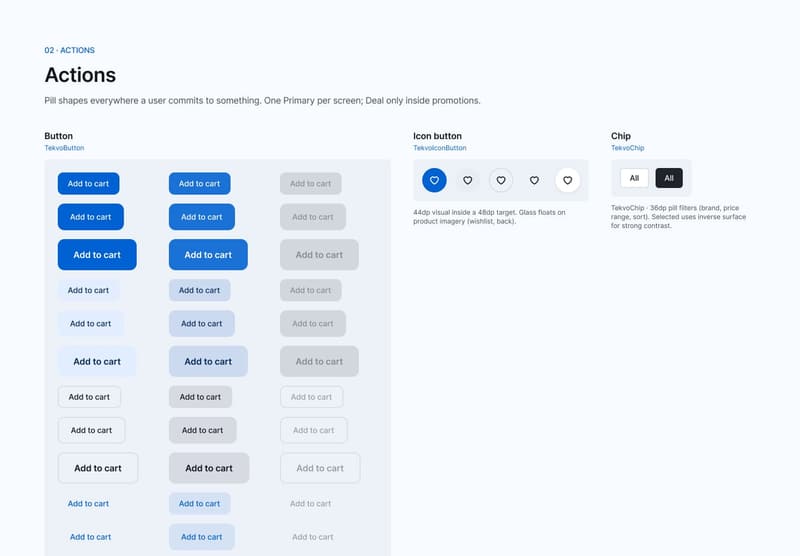
Task: Click smallest solid dark-blue Add to cart button
Action: point(88,184)
